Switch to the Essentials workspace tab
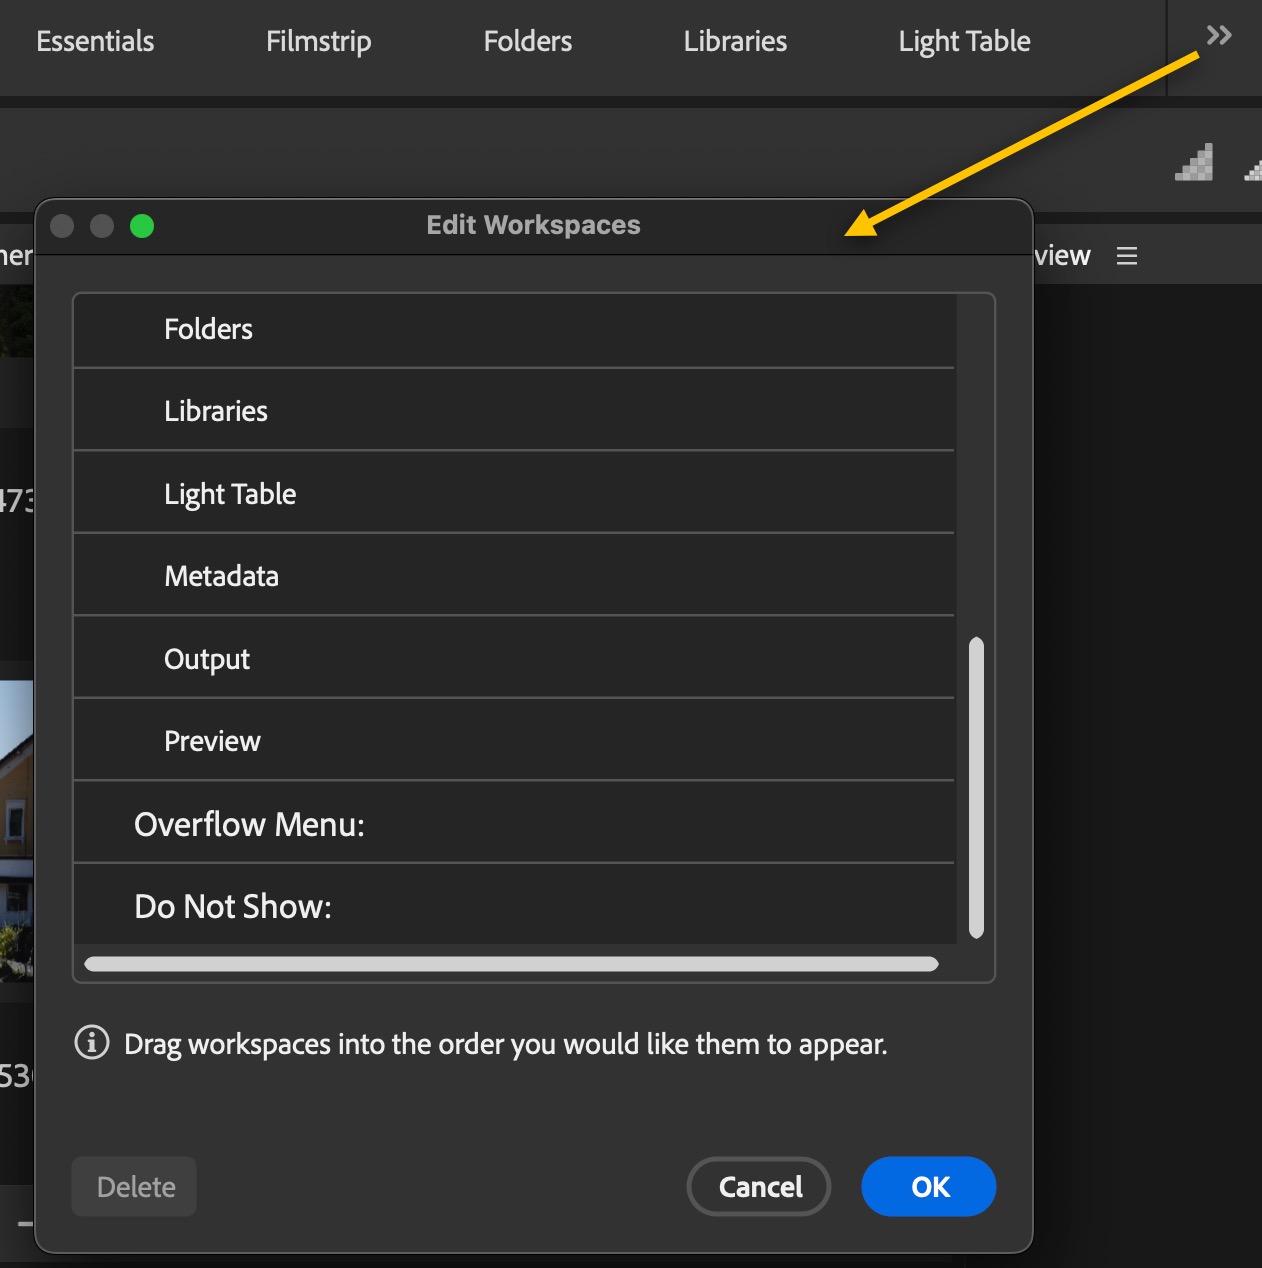Viewport: 1262px width, 1268px height. click(x=95, y=41)
